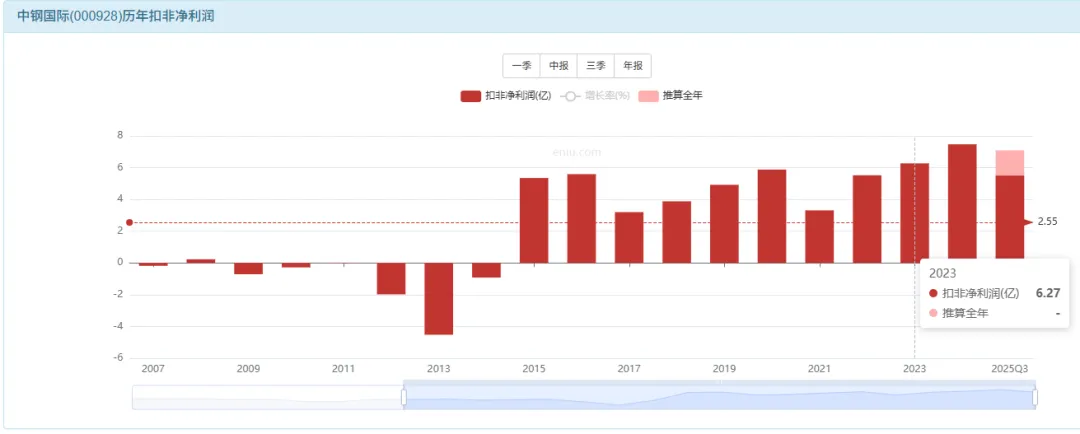Select the 2016 profit bar
Viewport: 1080px width, 434px height.
tap(581, 218)
